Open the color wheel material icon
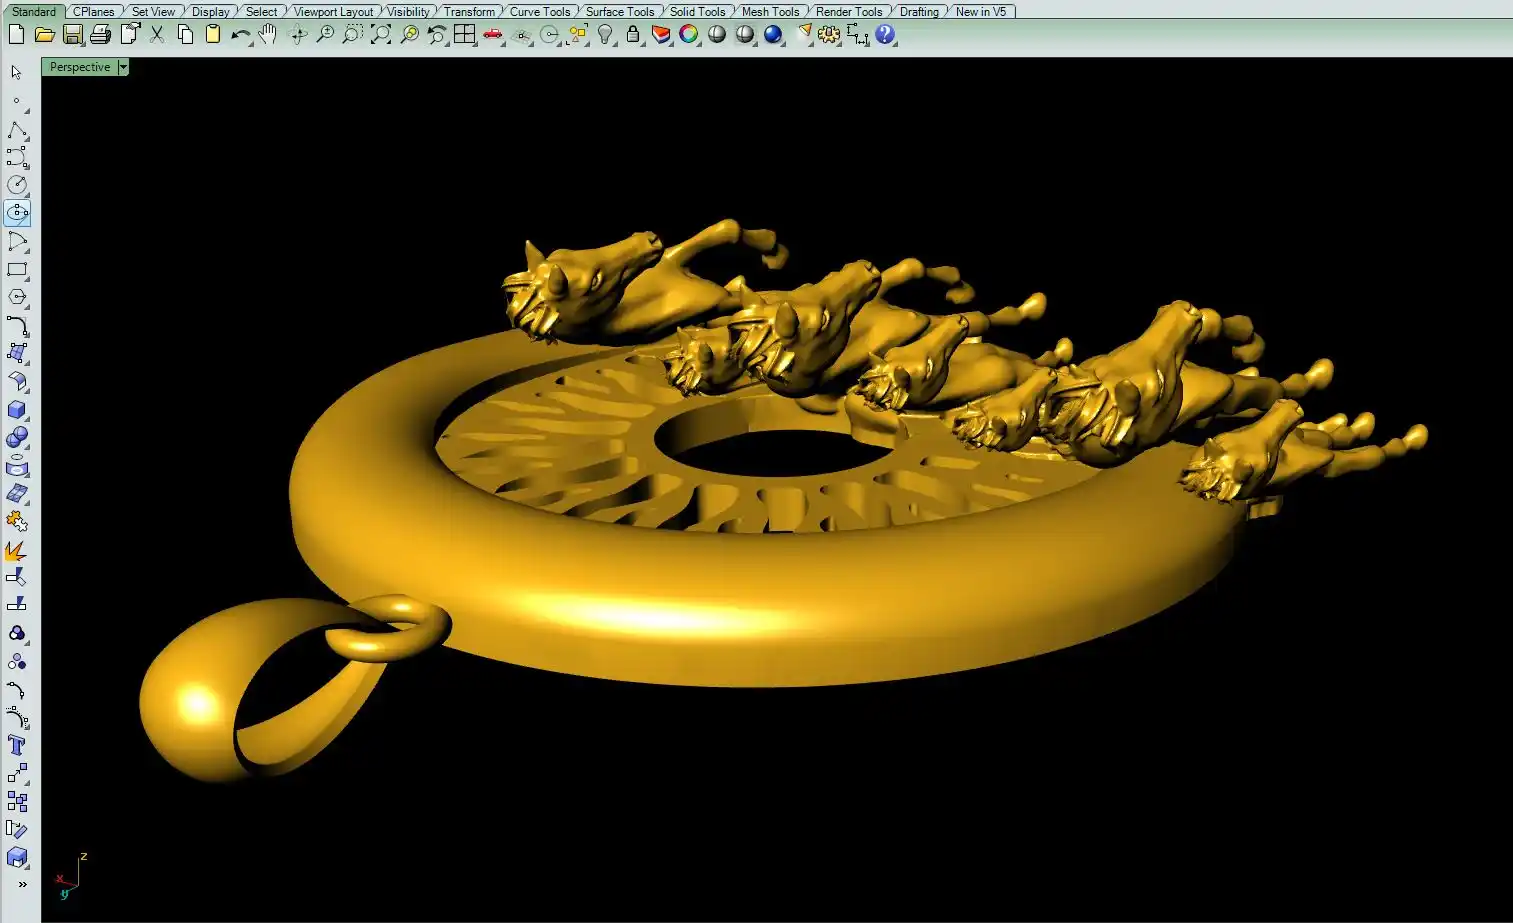 [689, 35]
